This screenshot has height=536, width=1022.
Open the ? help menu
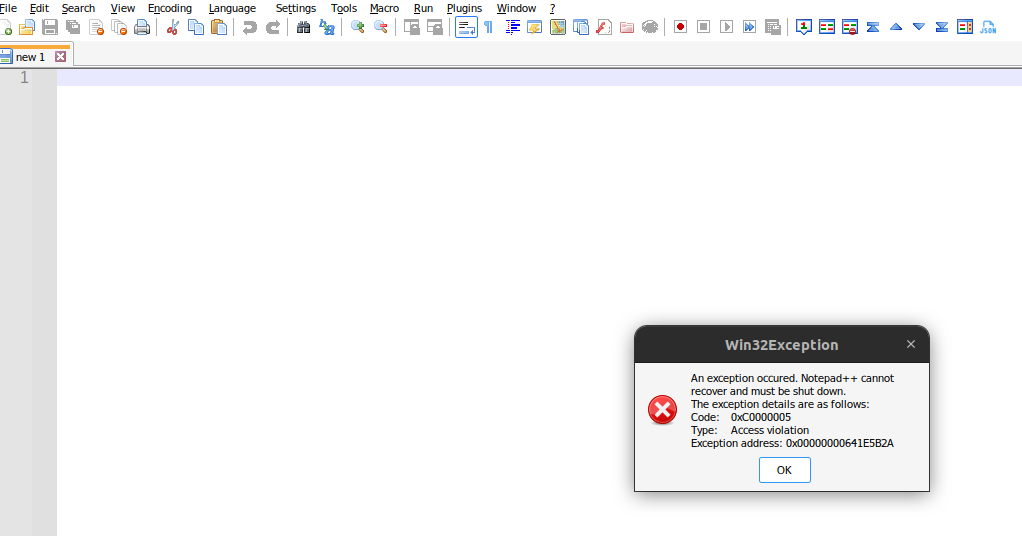pos(552,8)
